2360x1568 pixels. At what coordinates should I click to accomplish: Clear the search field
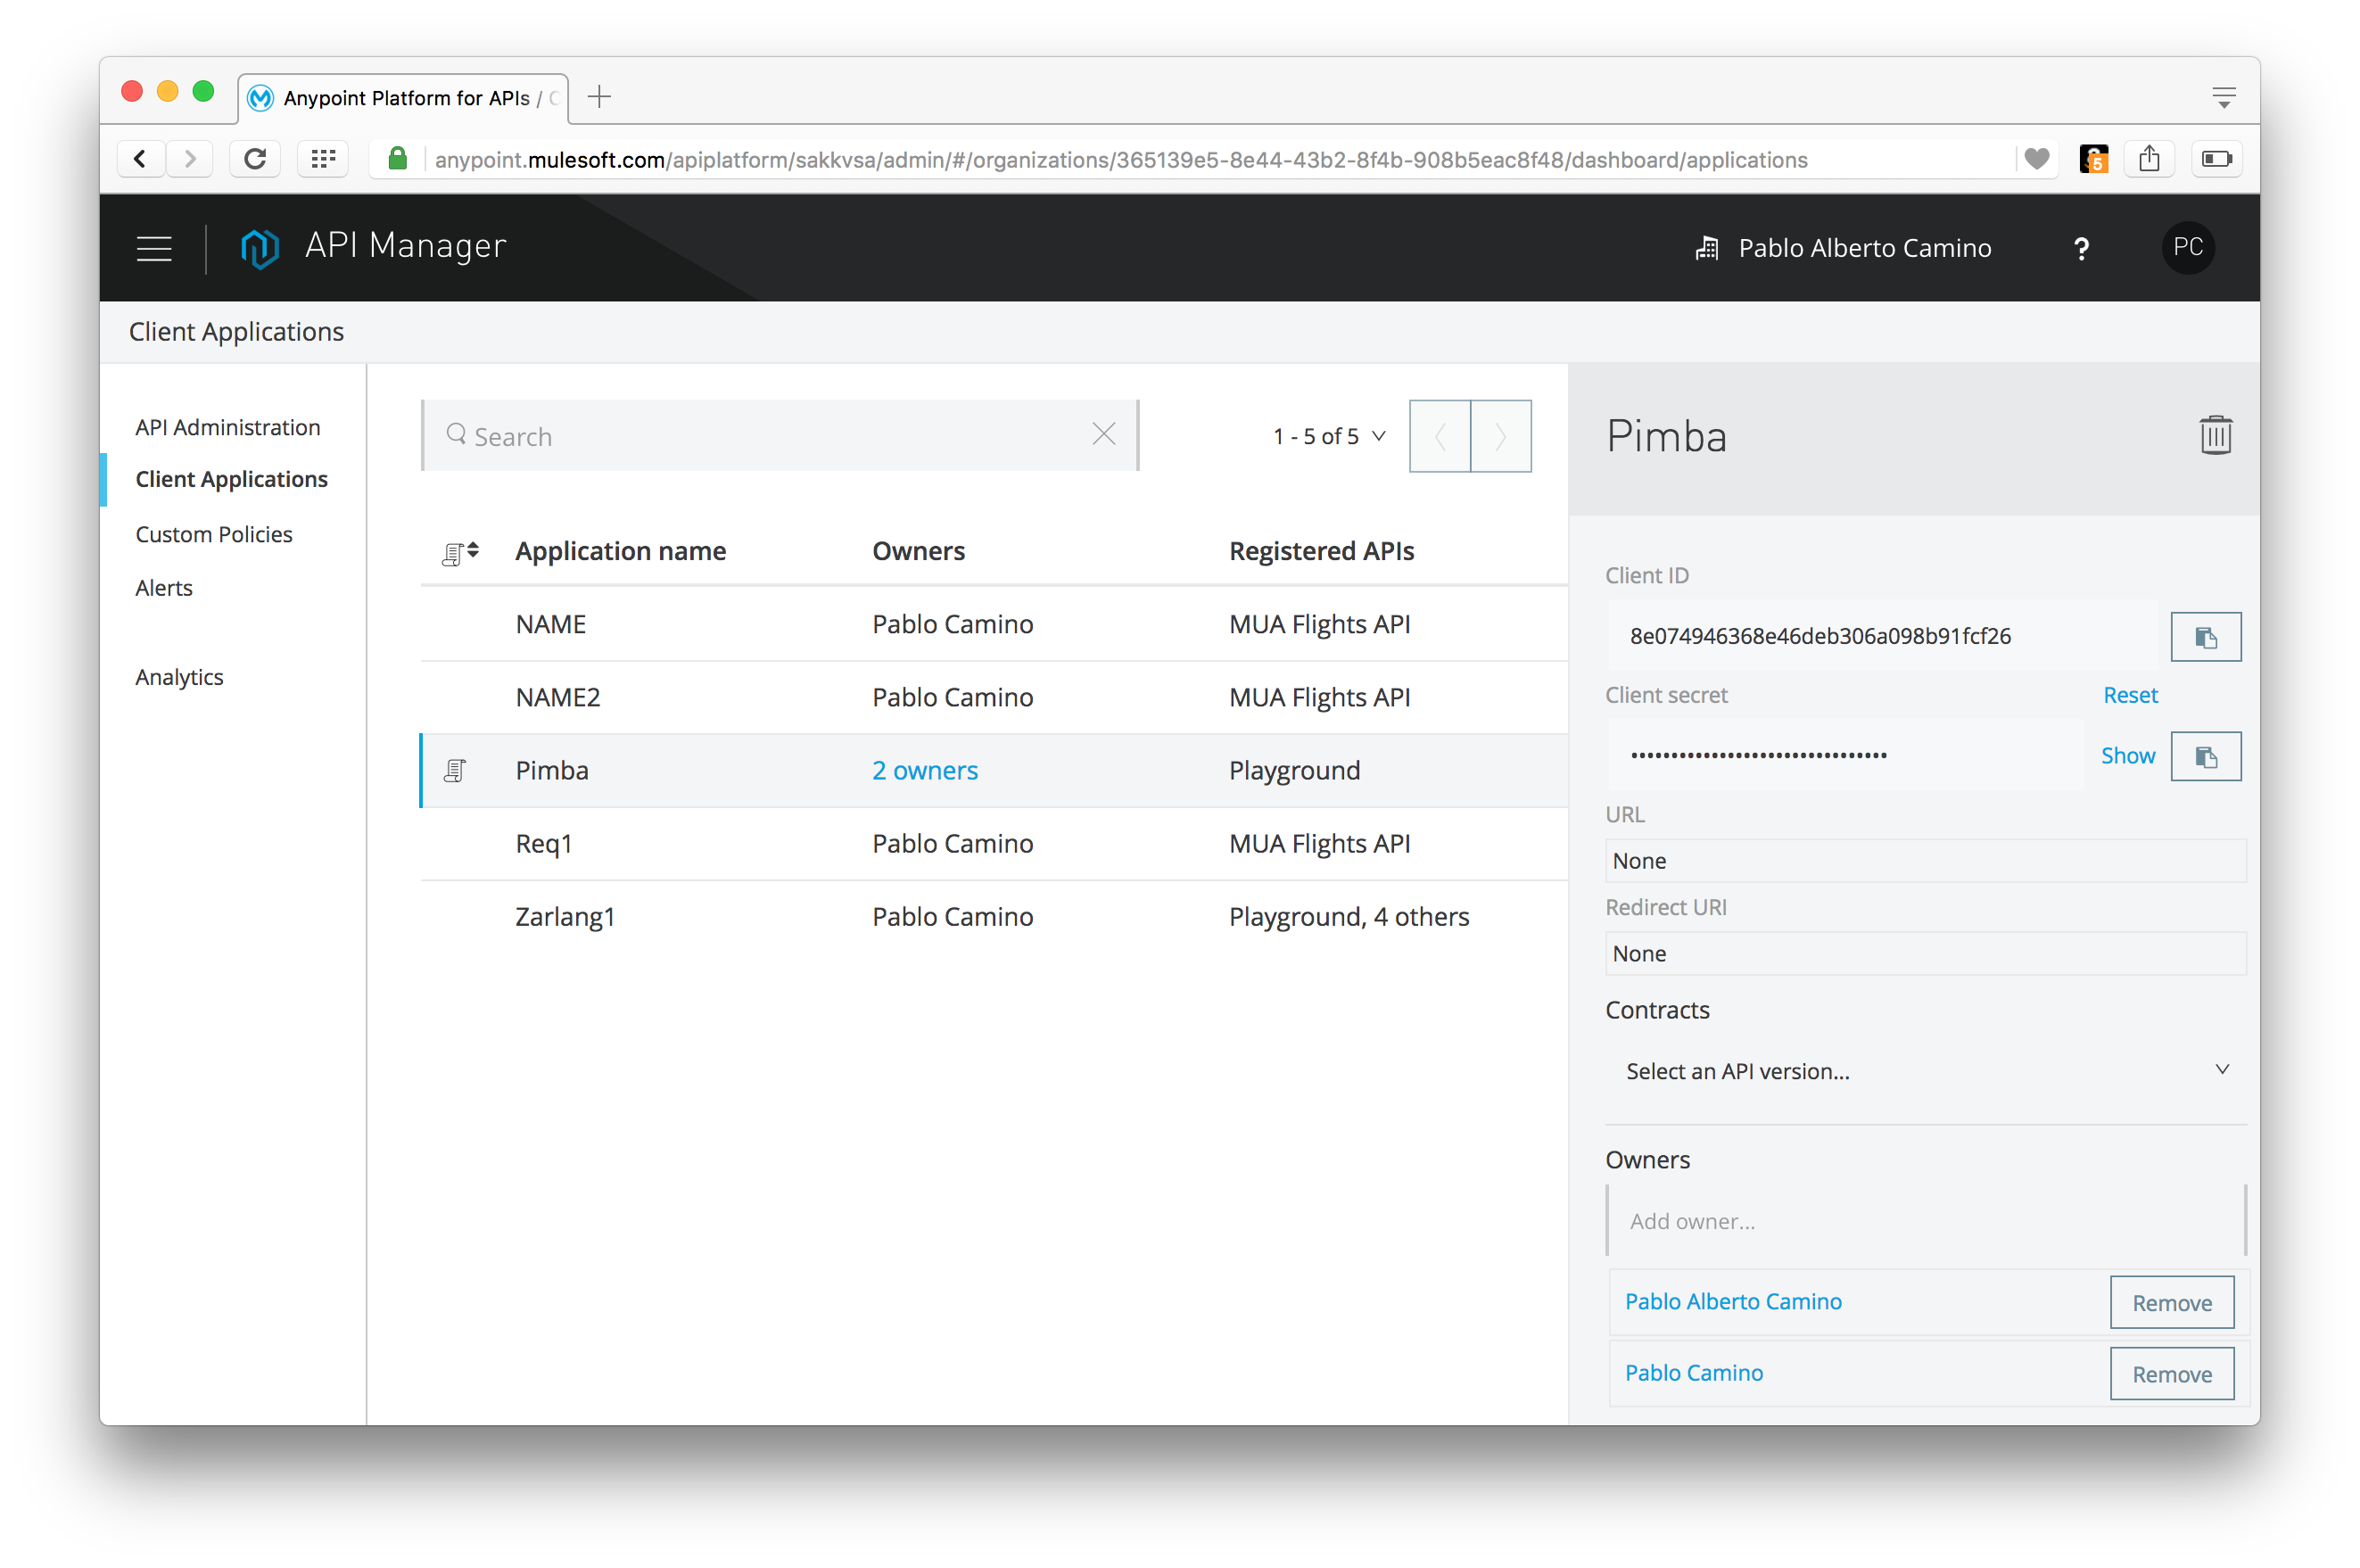tap(1103, 434)
